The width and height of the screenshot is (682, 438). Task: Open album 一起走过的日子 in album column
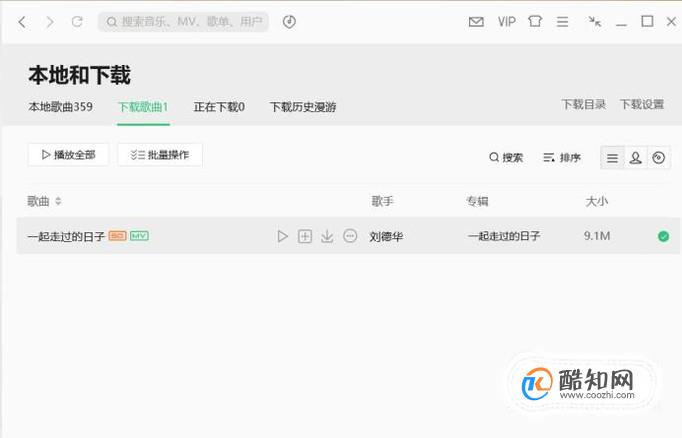click(x=504, y=236)
